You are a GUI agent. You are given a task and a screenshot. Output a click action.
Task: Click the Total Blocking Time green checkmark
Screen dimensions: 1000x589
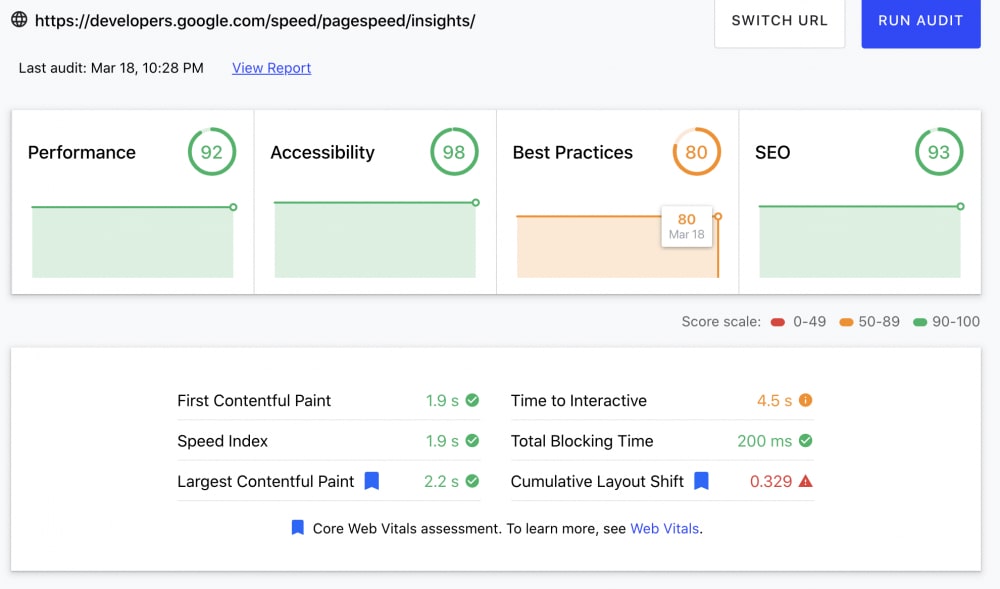(805, 440)
